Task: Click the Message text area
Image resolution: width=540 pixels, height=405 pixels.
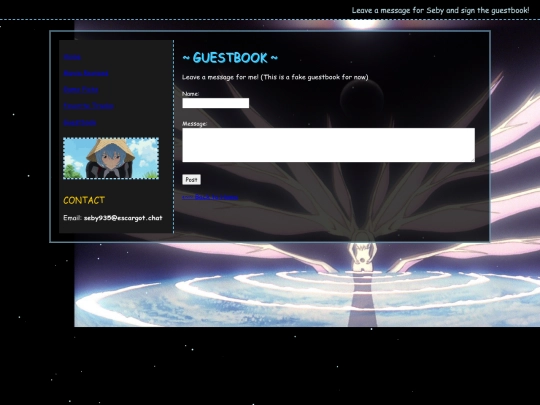Action: point(328,145)
